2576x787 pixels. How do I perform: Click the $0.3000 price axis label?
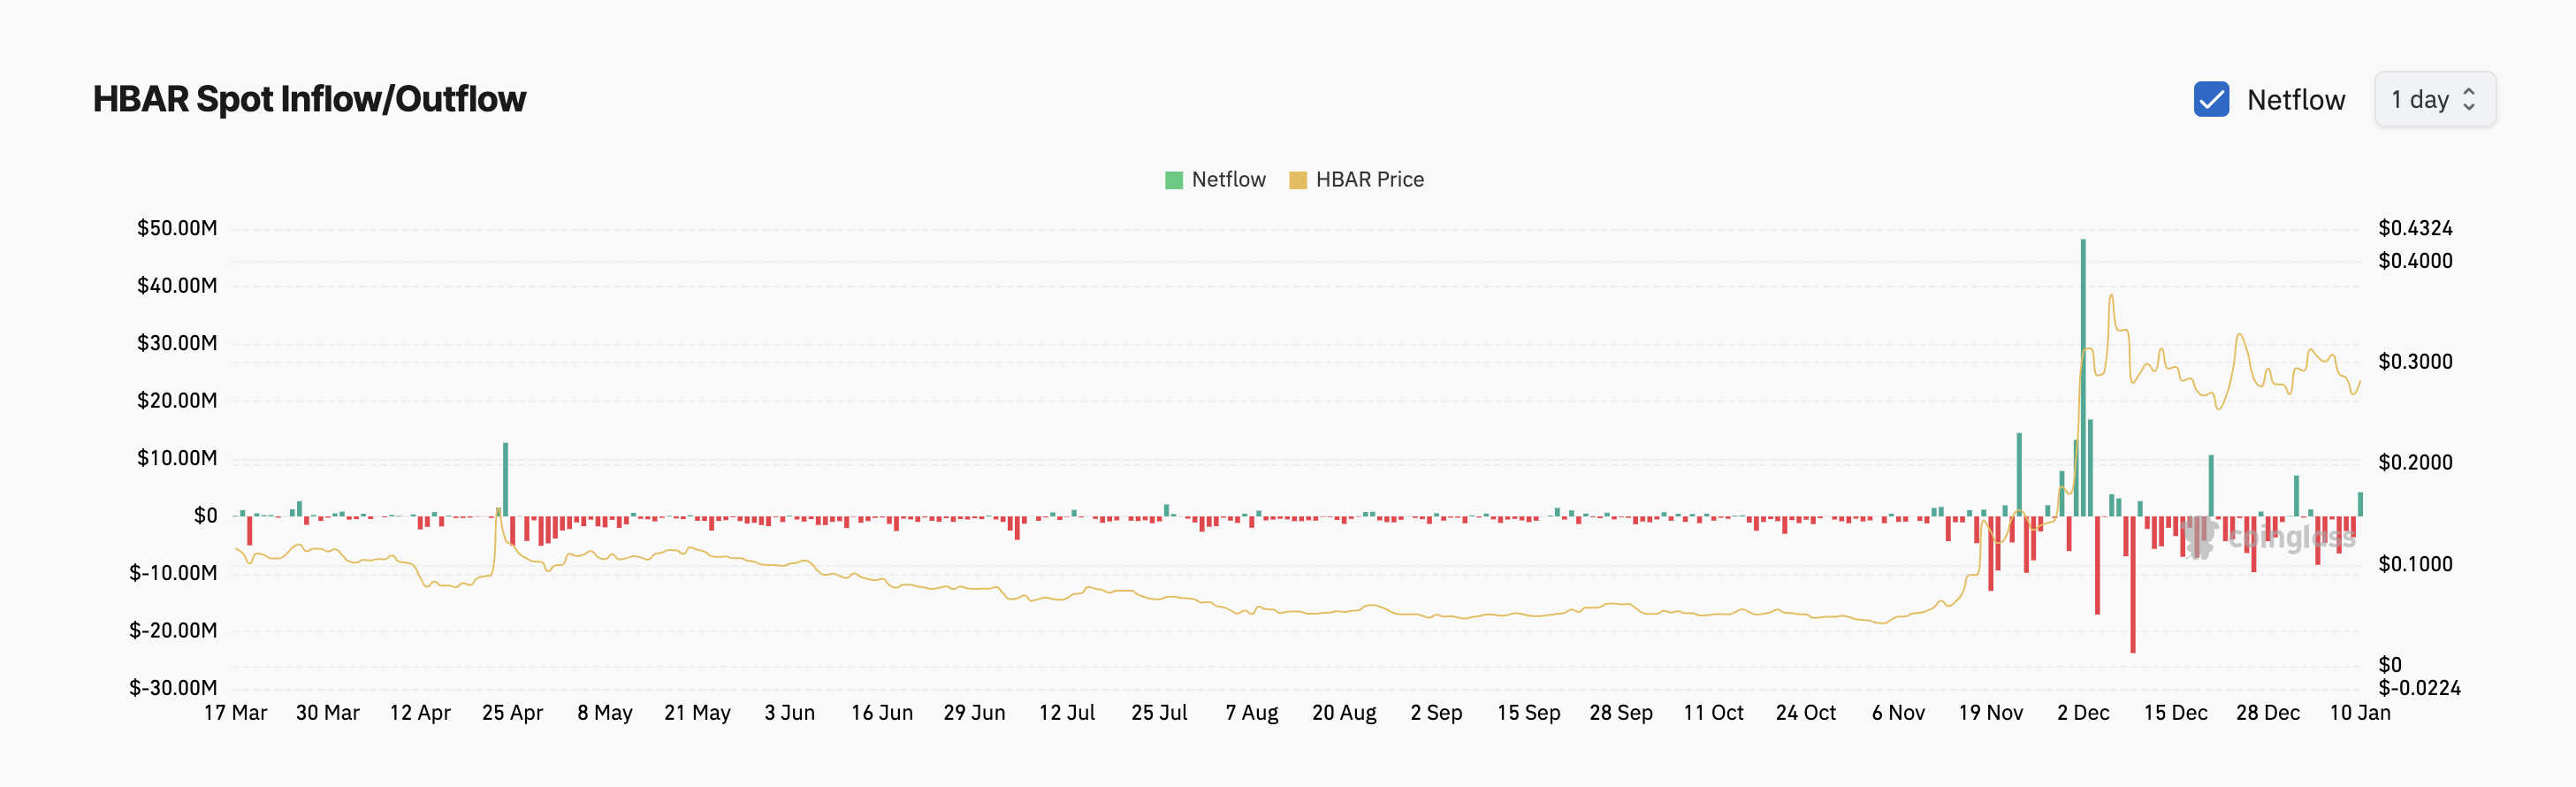2415,362
